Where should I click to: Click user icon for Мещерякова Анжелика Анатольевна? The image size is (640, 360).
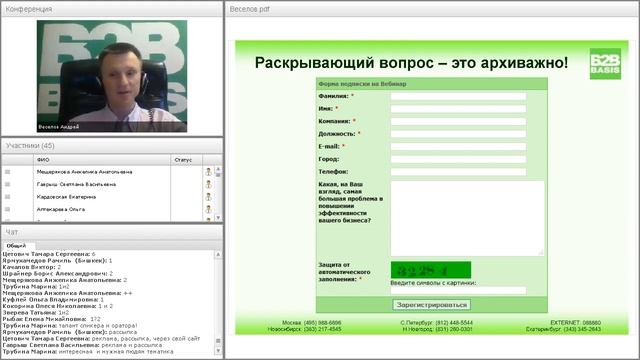(x=208, y=172)
